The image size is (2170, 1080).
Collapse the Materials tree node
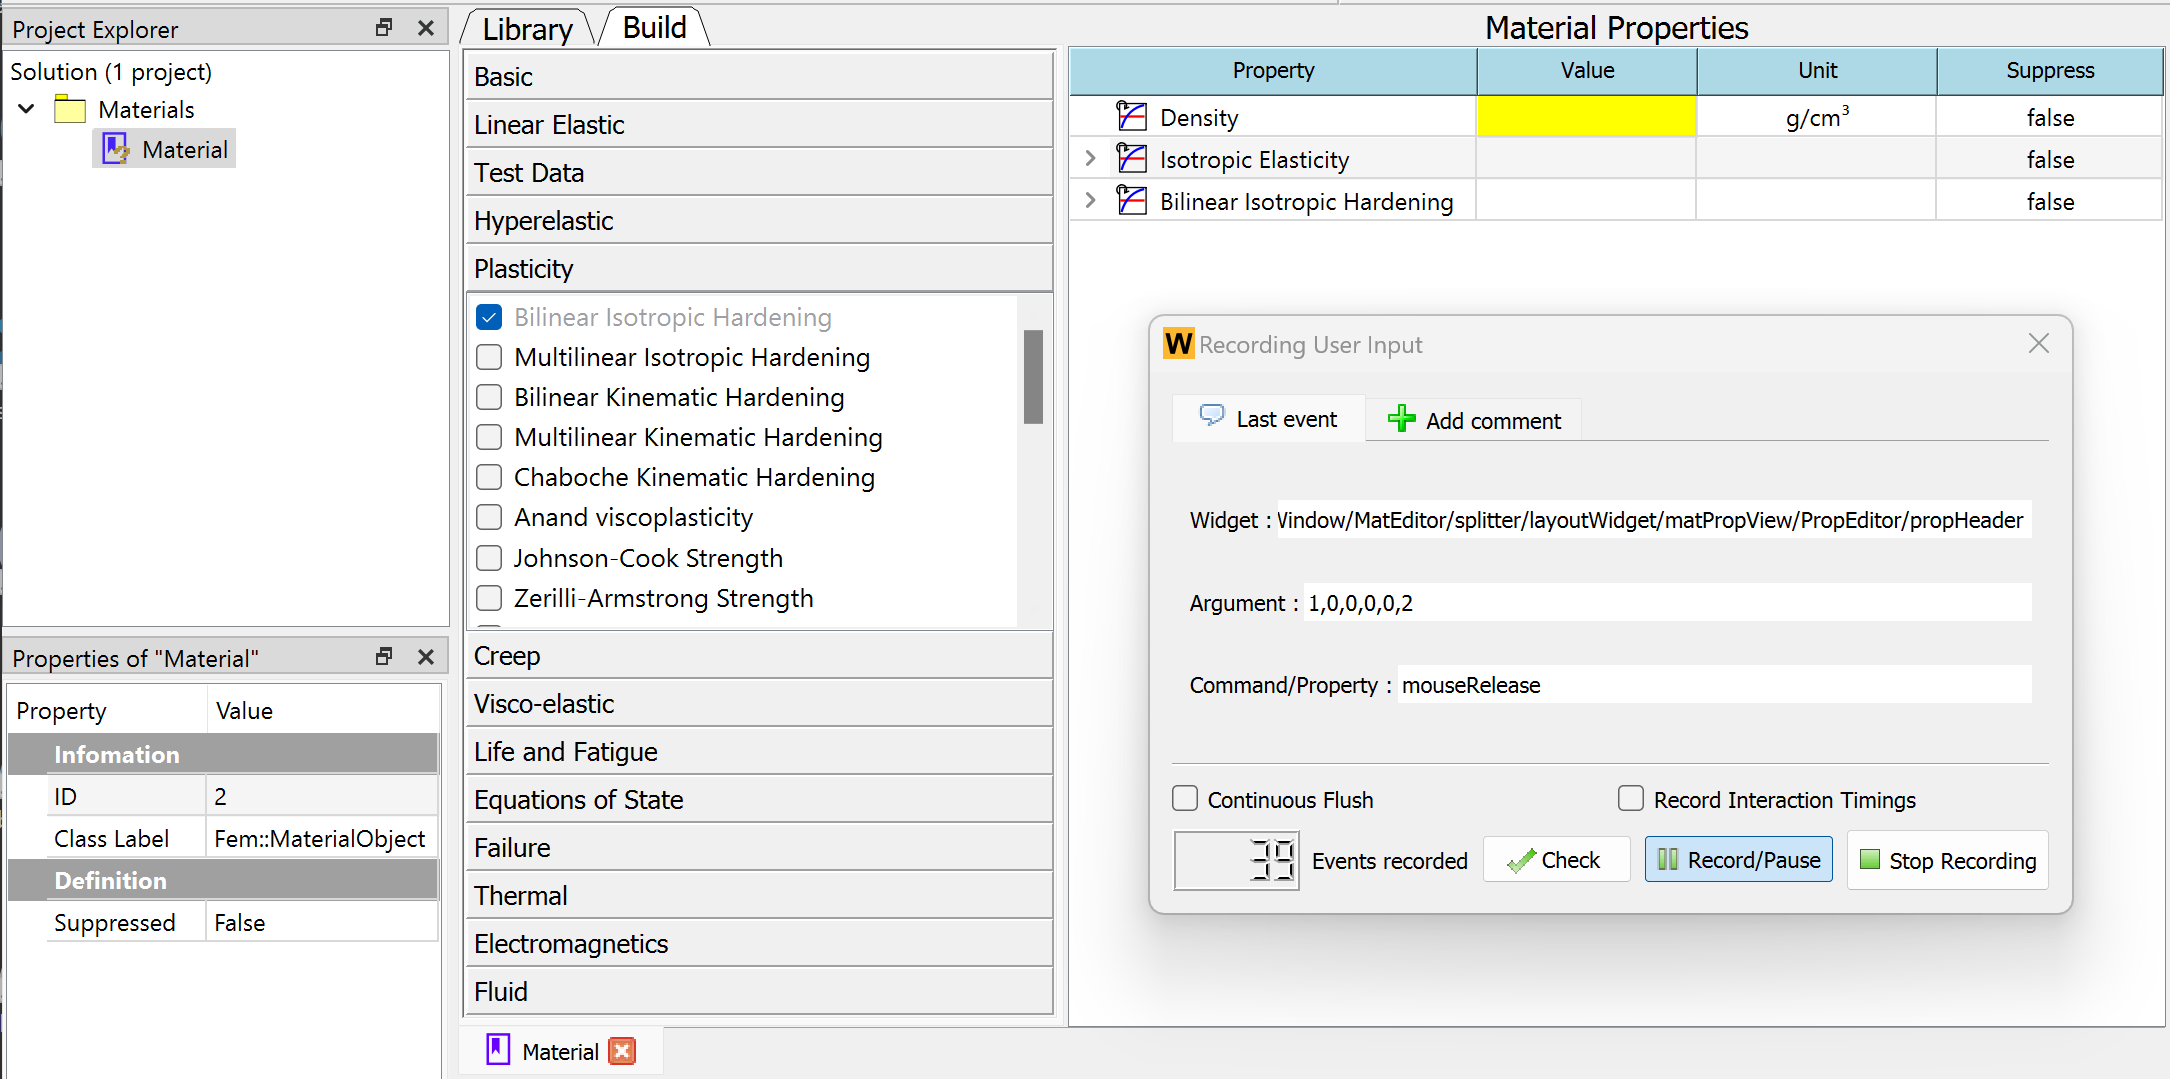click(27, 109)
